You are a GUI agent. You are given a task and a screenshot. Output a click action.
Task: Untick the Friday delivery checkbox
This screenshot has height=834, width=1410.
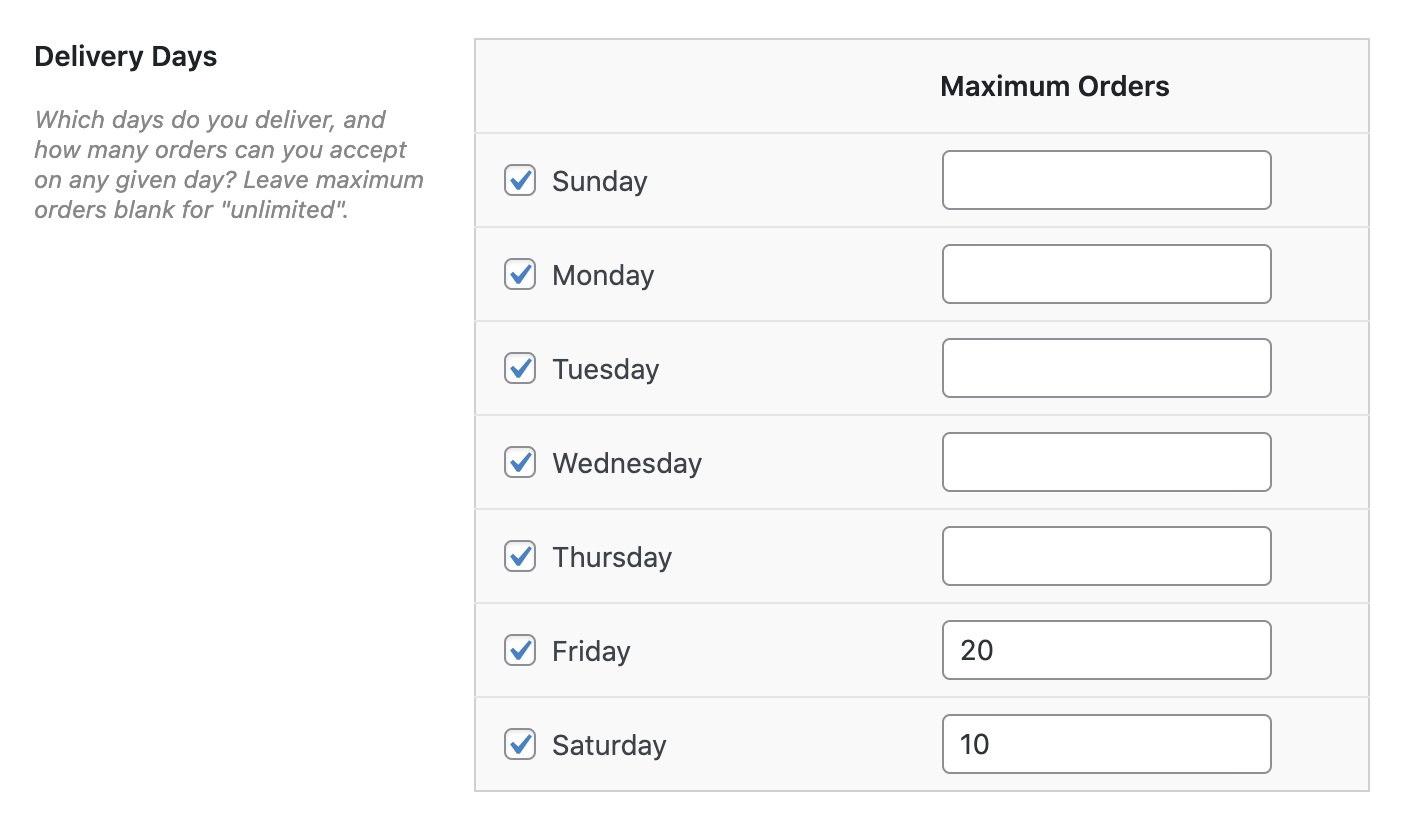[520, 651]
